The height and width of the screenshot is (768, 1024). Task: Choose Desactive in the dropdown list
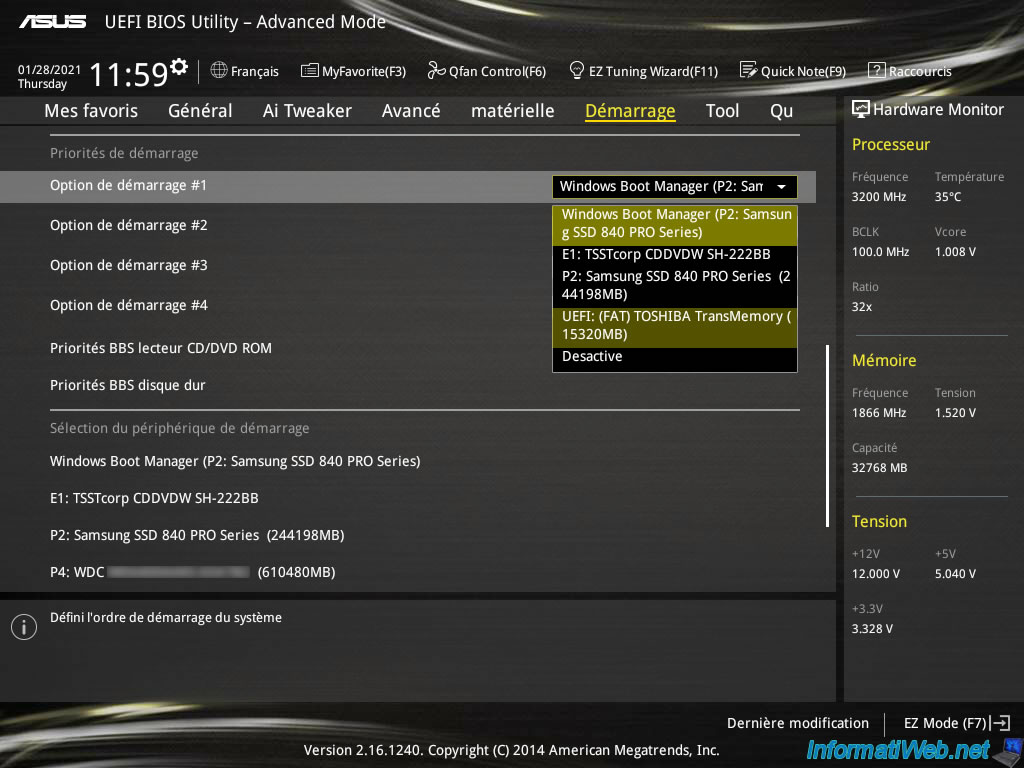point(675,357)
